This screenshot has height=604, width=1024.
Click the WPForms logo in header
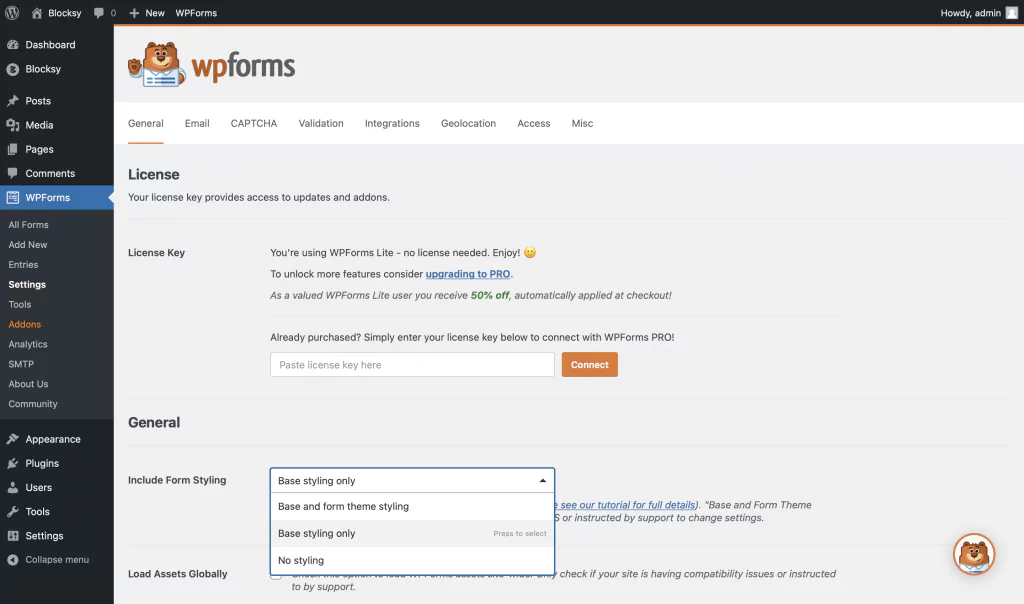[212, 66]
